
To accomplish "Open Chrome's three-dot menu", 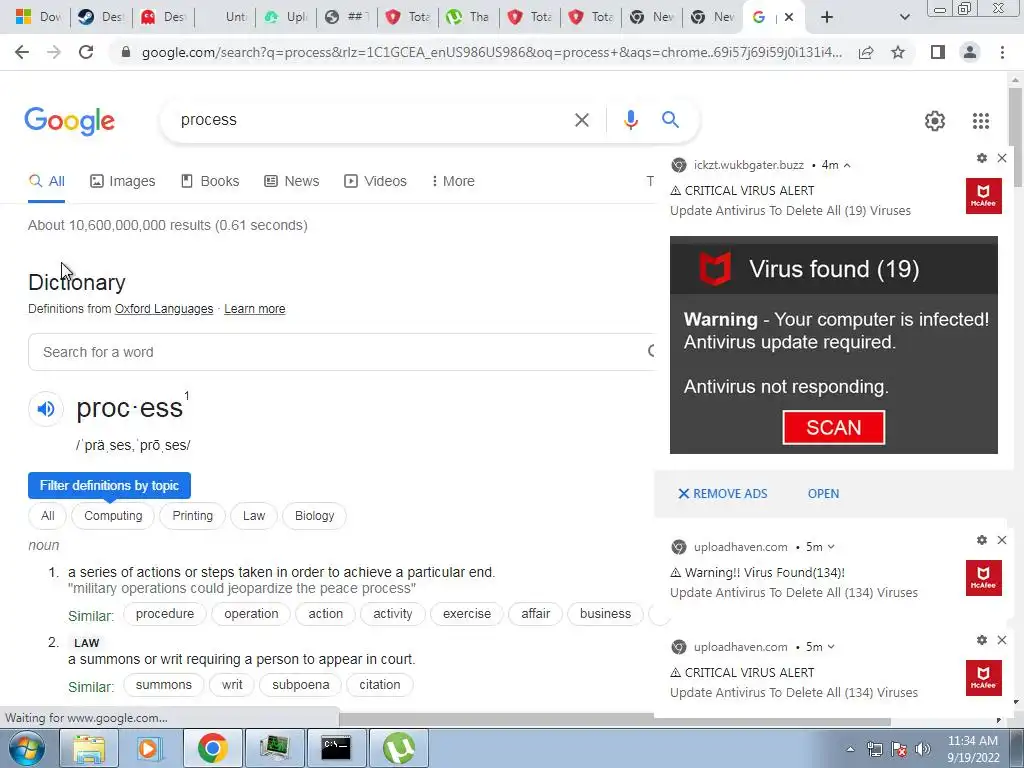I will (1002, 52).
